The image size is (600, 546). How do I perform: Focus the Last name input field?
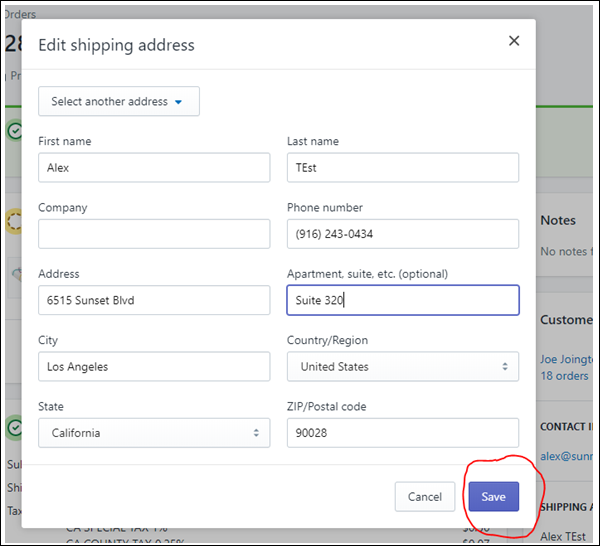tap(402, 168)
